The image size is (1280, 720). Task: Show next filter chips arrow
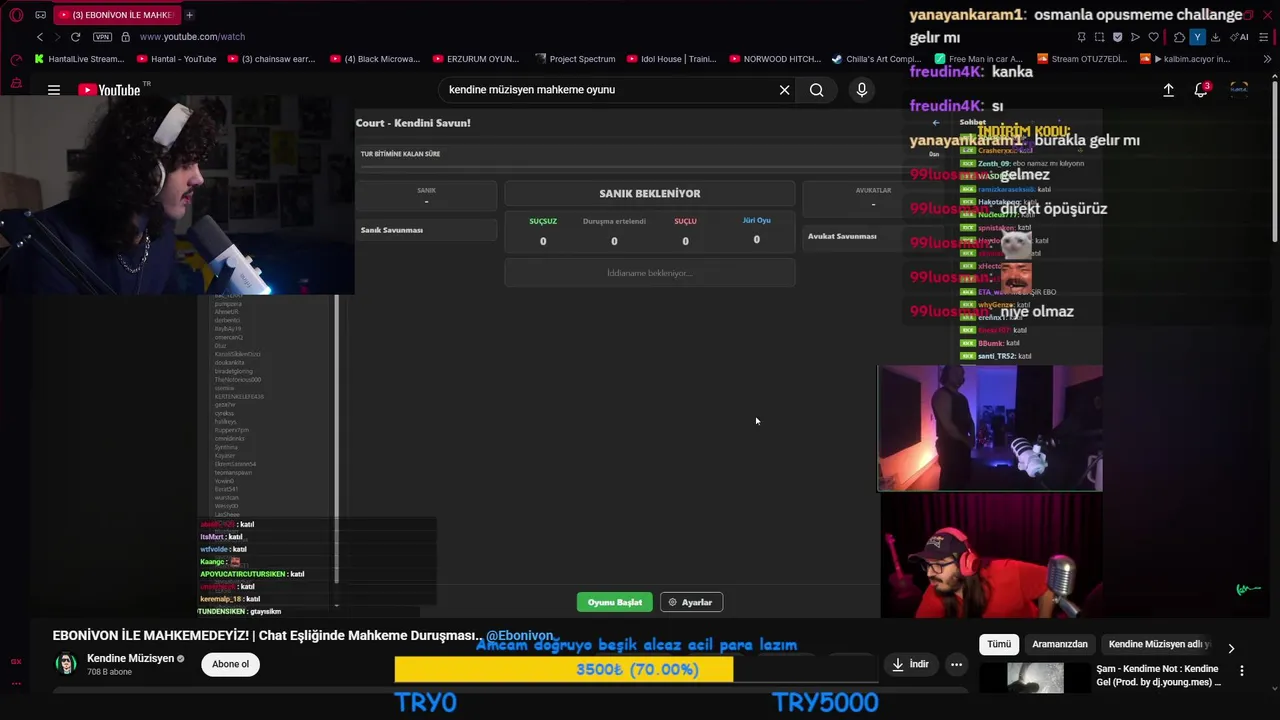tap(1231, 648)
